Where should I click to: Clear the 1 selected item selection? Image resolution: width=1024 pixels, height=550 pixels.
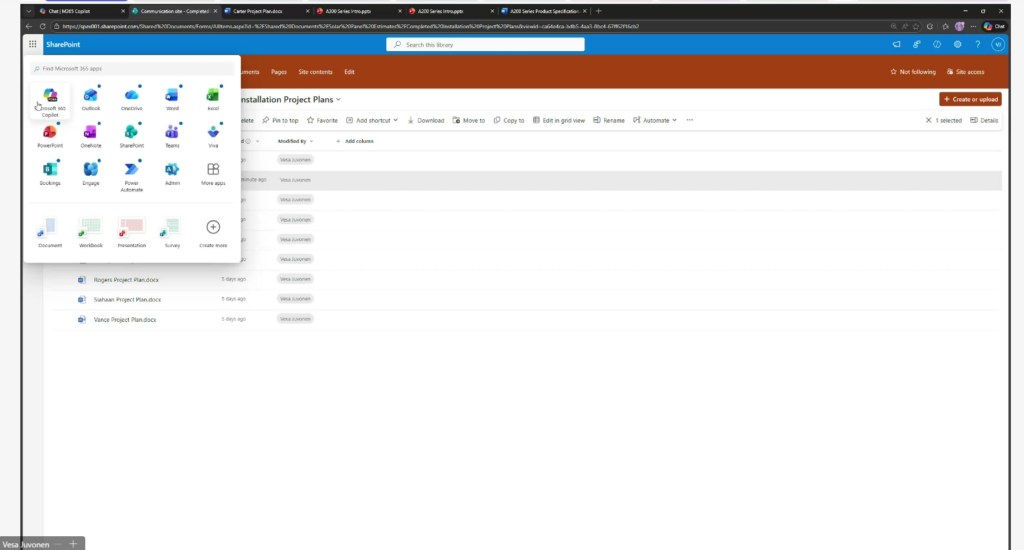pyautogui.click(x=929, y=120)
